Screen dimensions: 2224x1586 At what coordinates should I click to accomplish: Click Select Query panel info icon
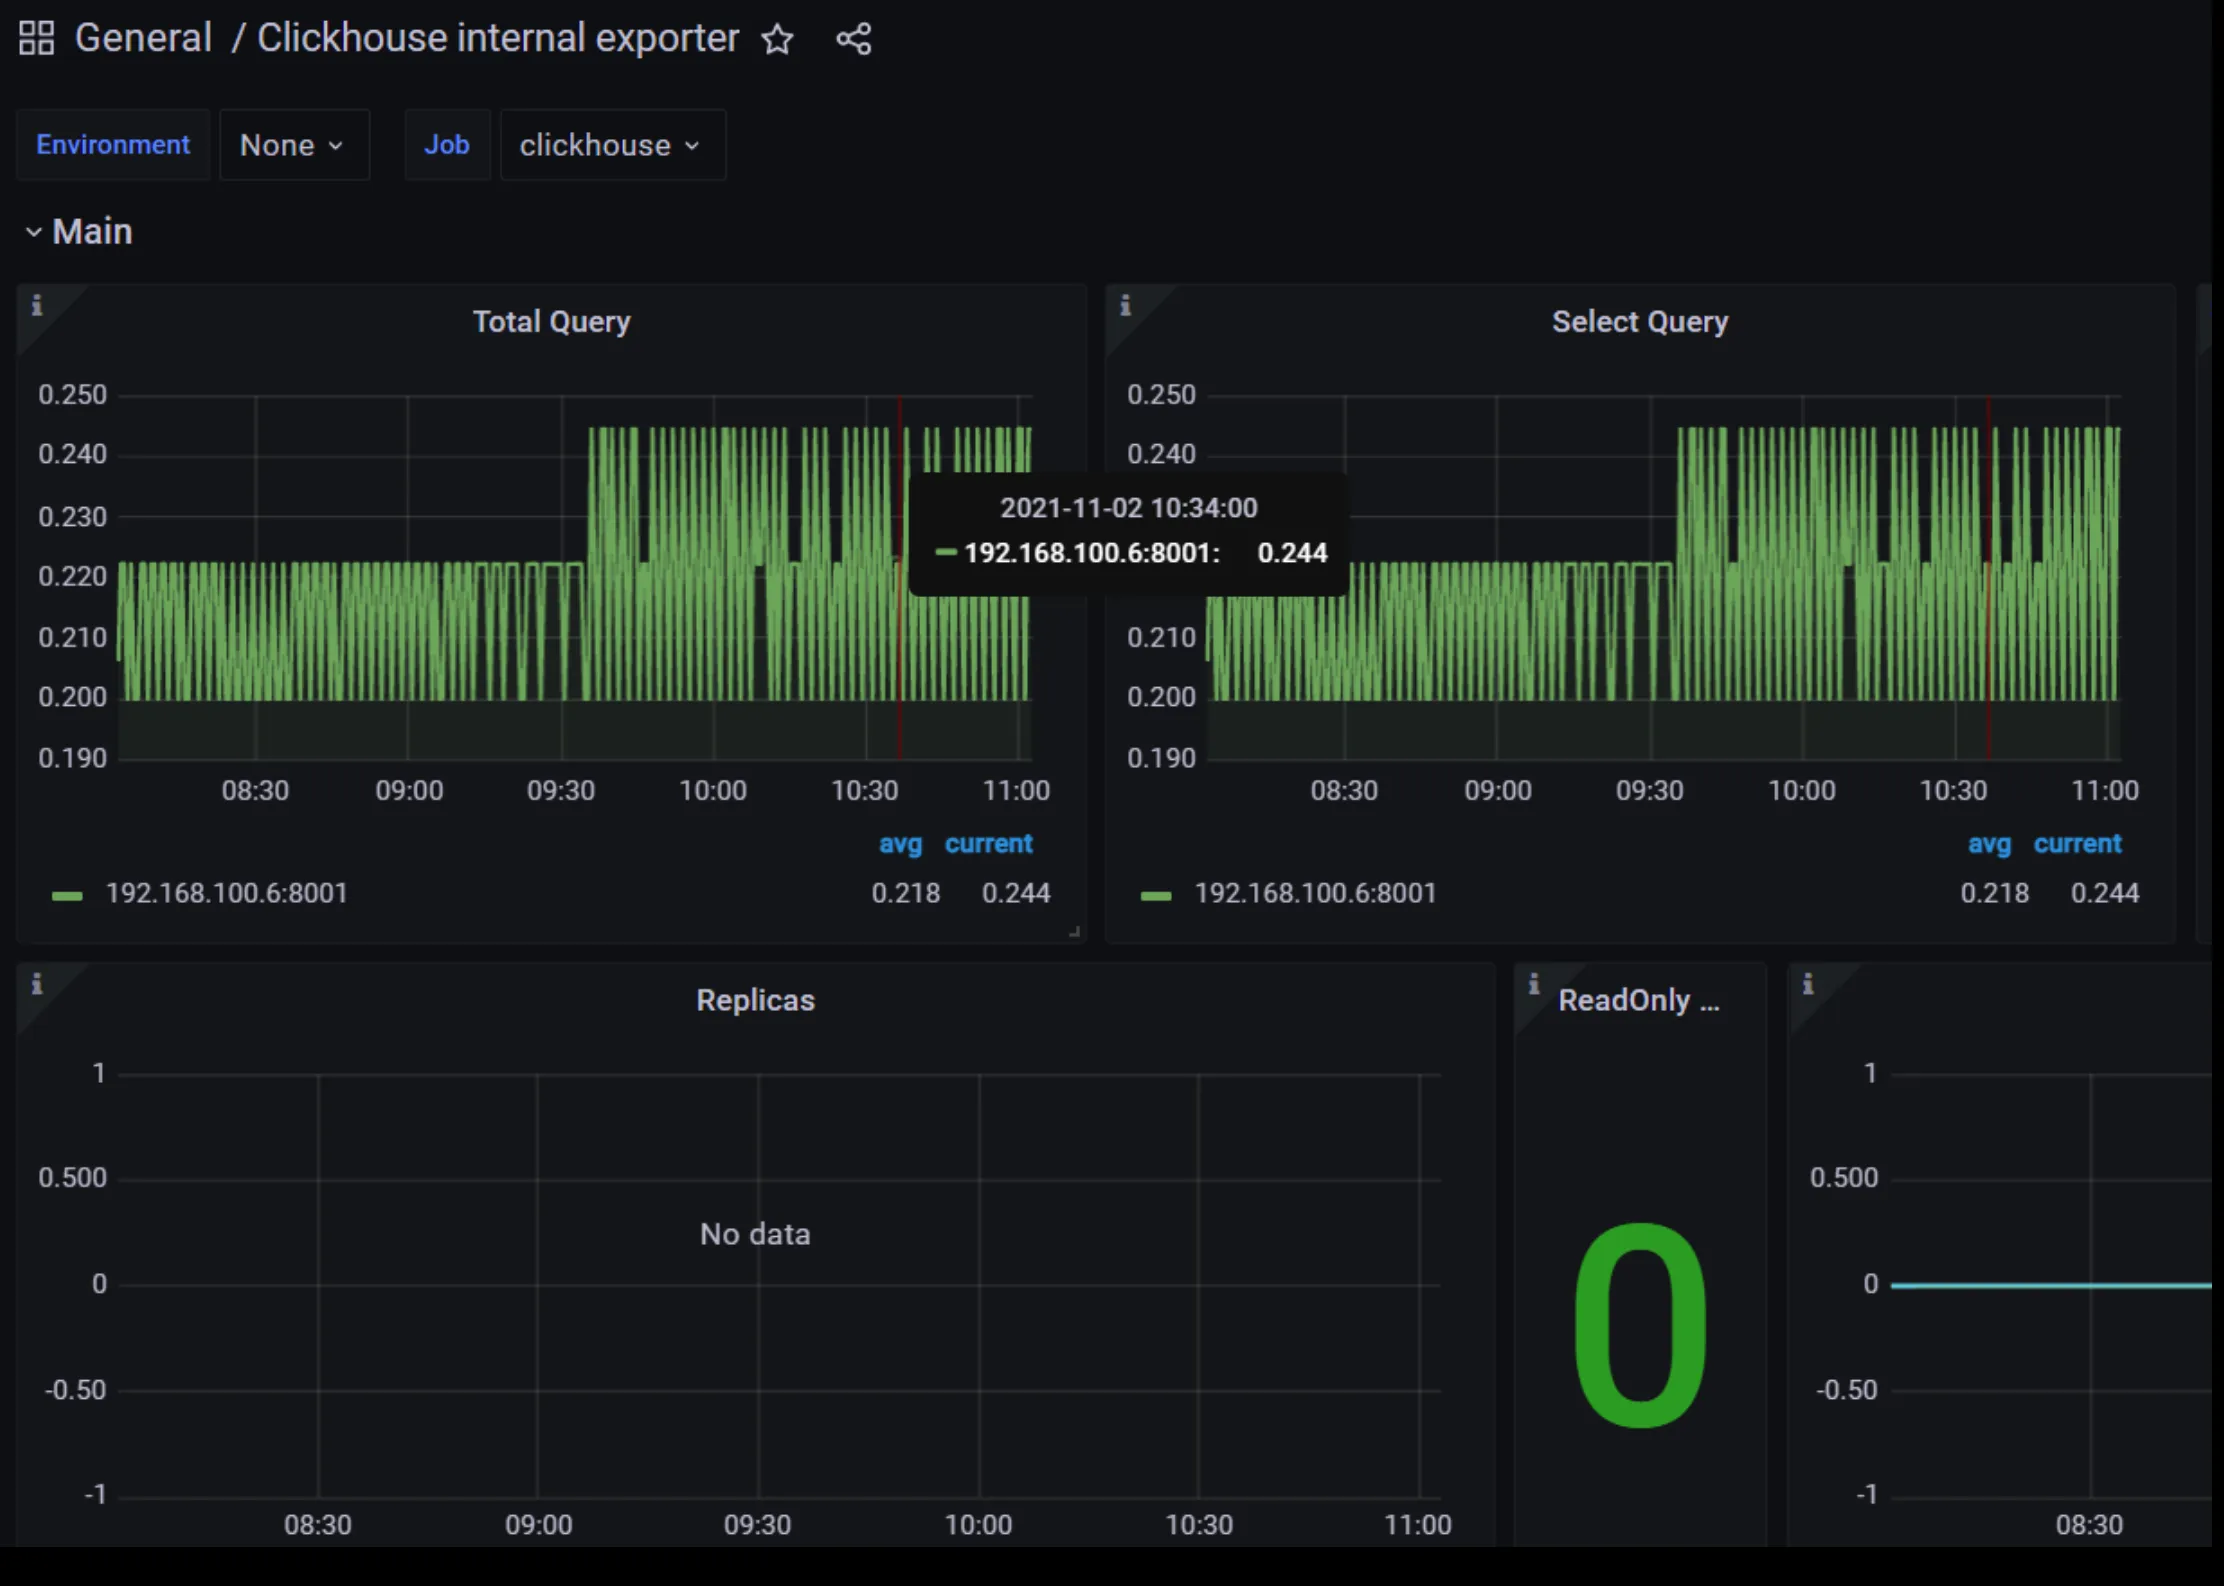click(1125, 305)
